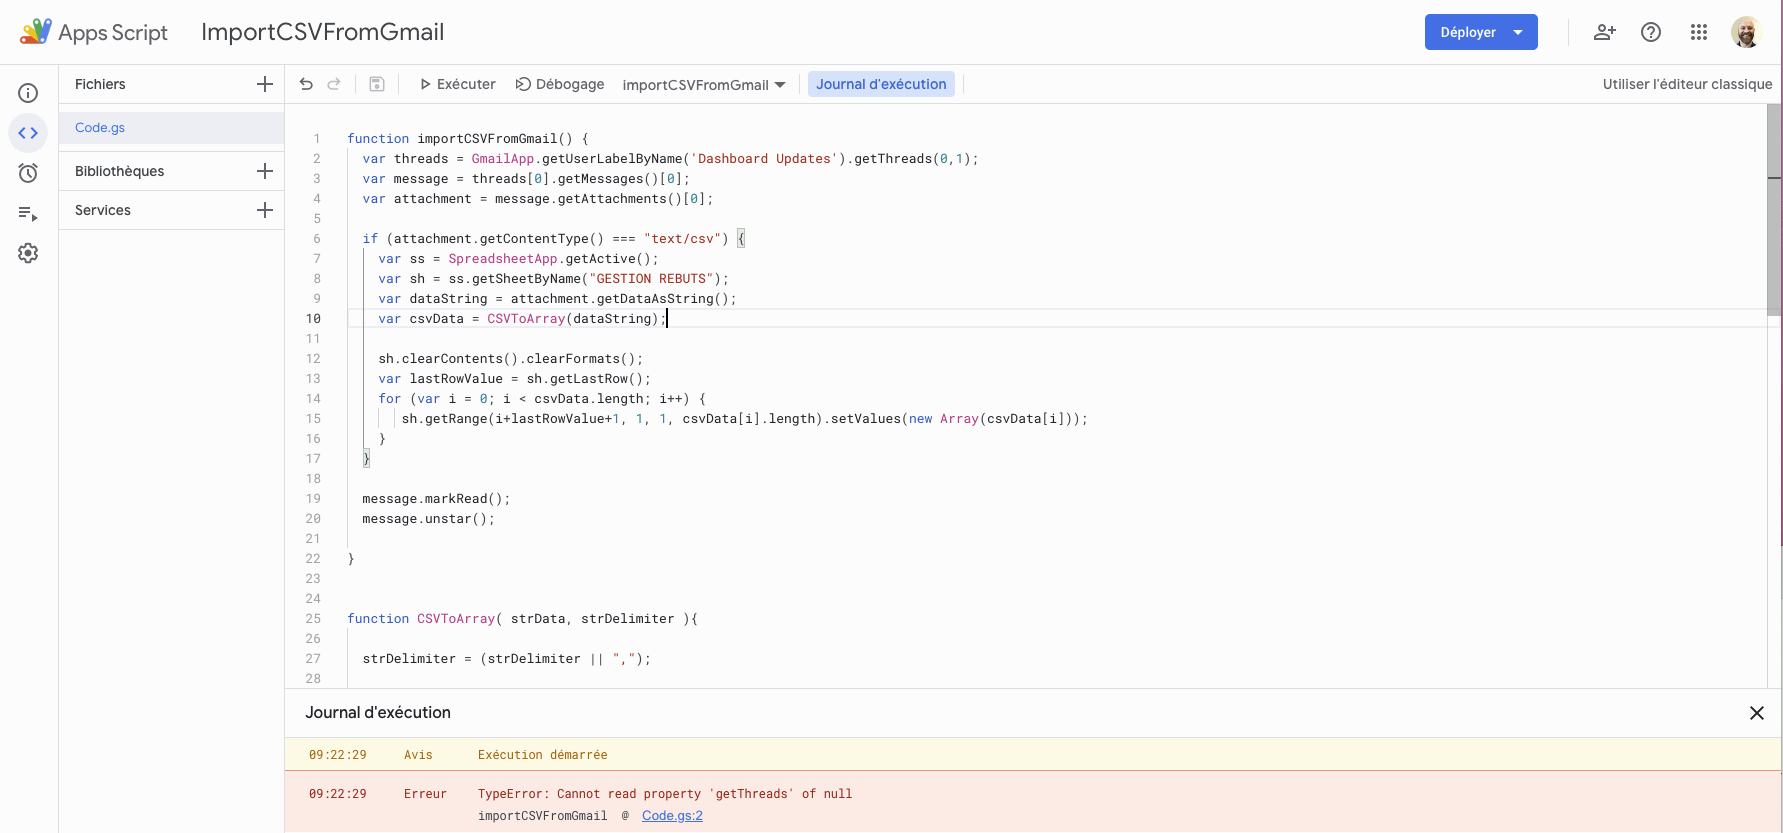This screenshot has width=1783, height=833.
Task: Add a library with Bibliothèques plus
Action: [264, 171]
